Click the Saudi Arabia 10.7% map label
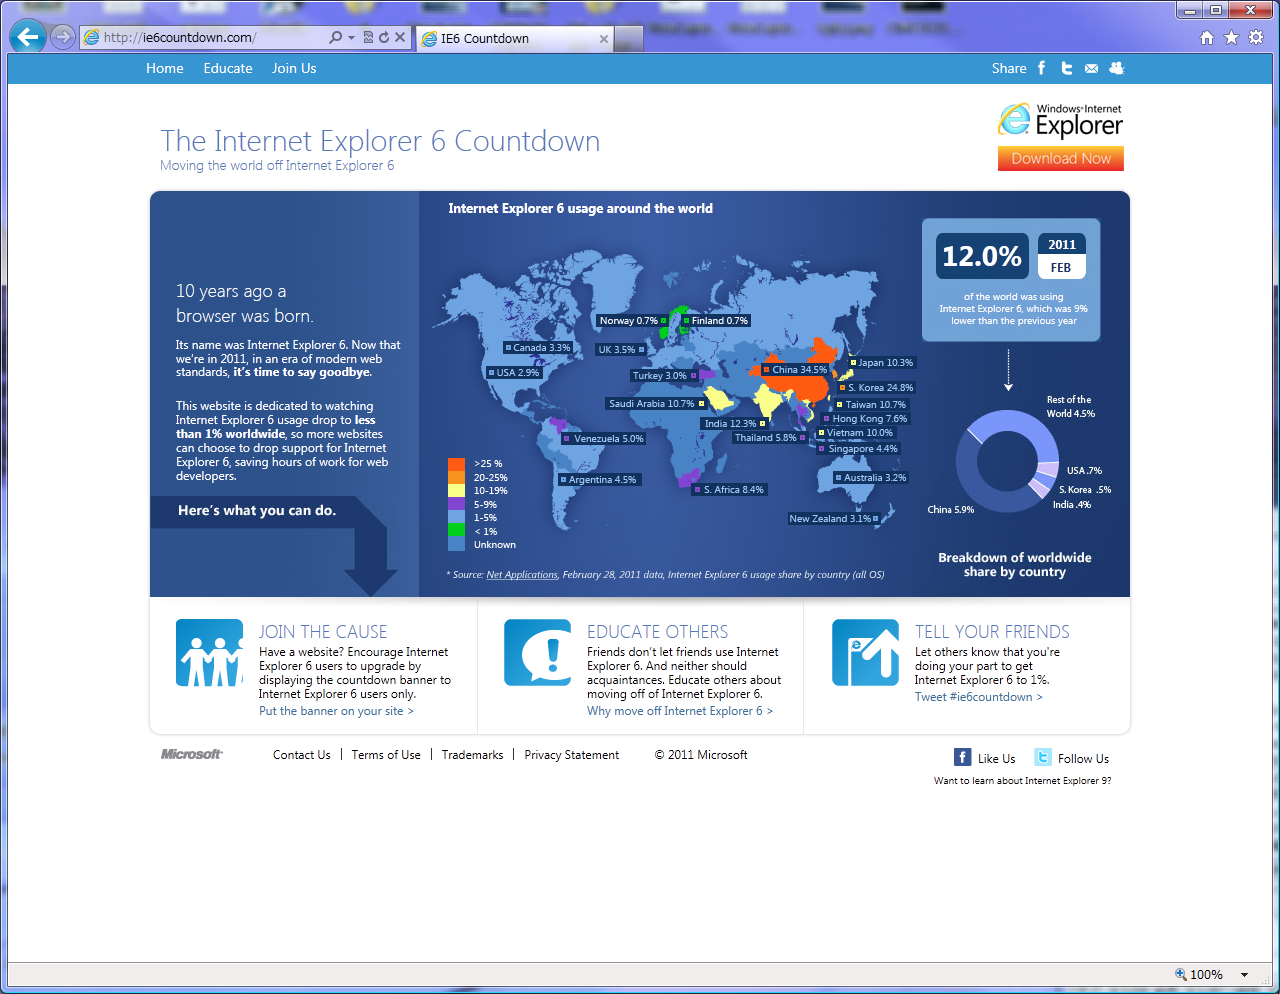This screenshot has width=1280, height=994. pyautogui.click(x=656, y=404)
